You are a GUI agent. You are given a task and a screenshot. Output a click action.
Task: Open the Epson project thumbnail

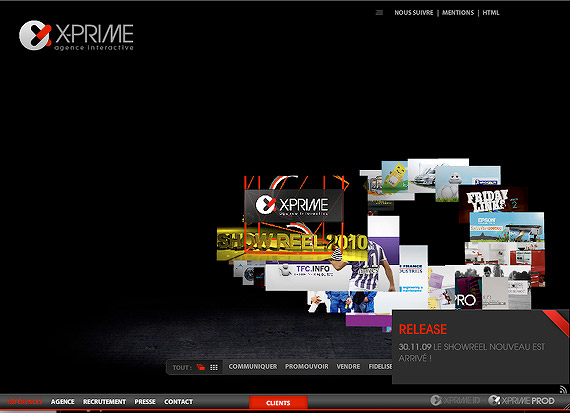507,227
